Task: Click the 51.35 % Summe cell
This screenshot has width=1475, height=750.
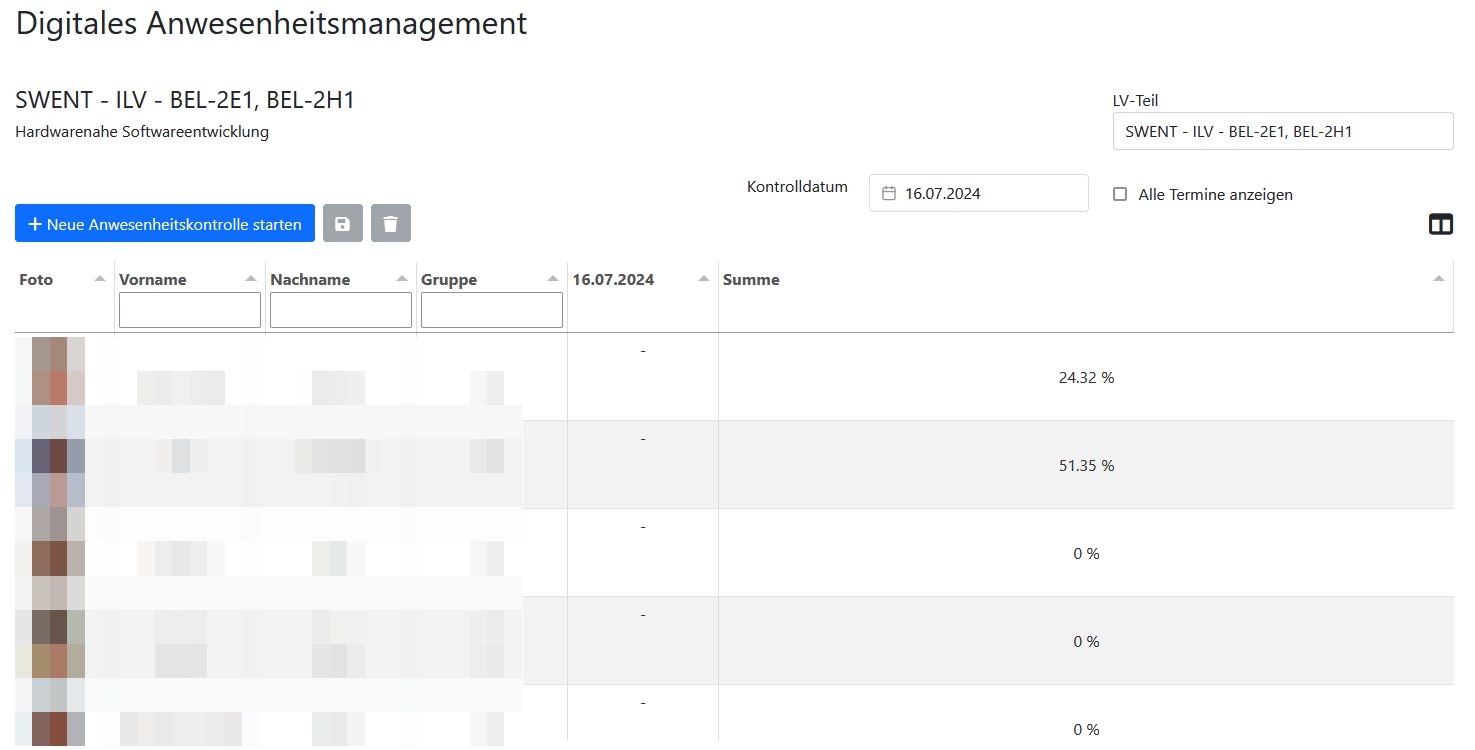Action: (1086, 466)
